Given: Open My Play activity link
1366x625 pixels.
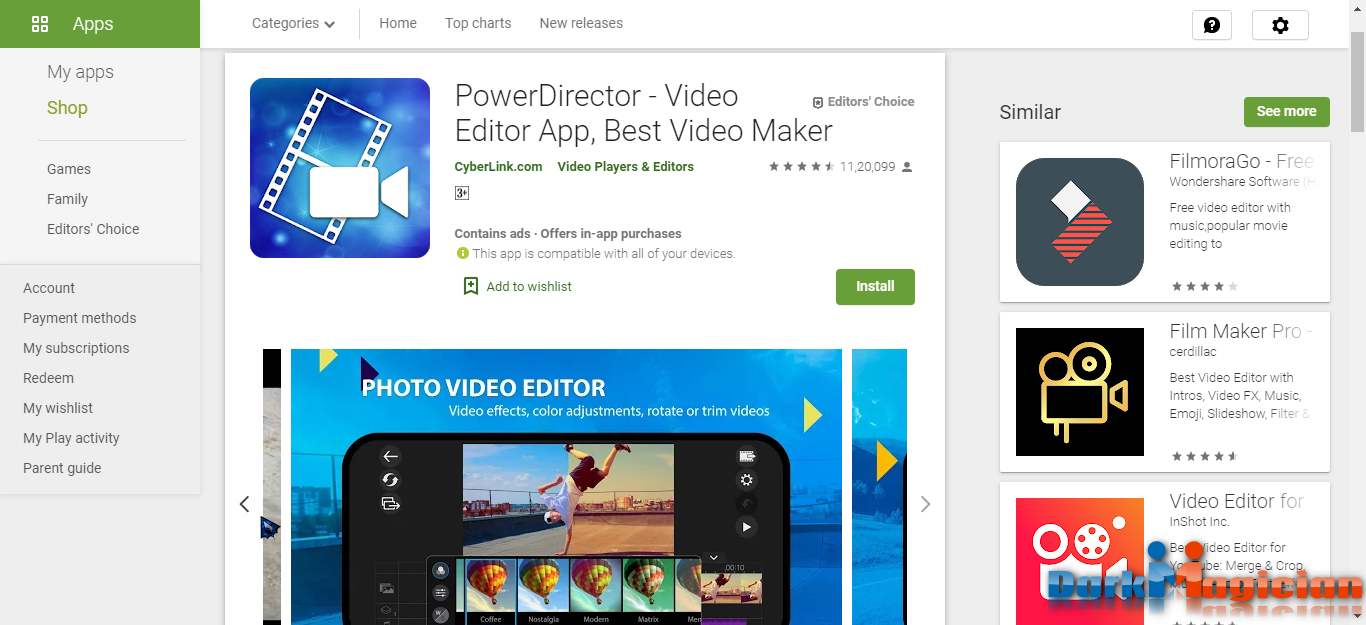Looking at the screenshot, I should (x=71, y=438).
